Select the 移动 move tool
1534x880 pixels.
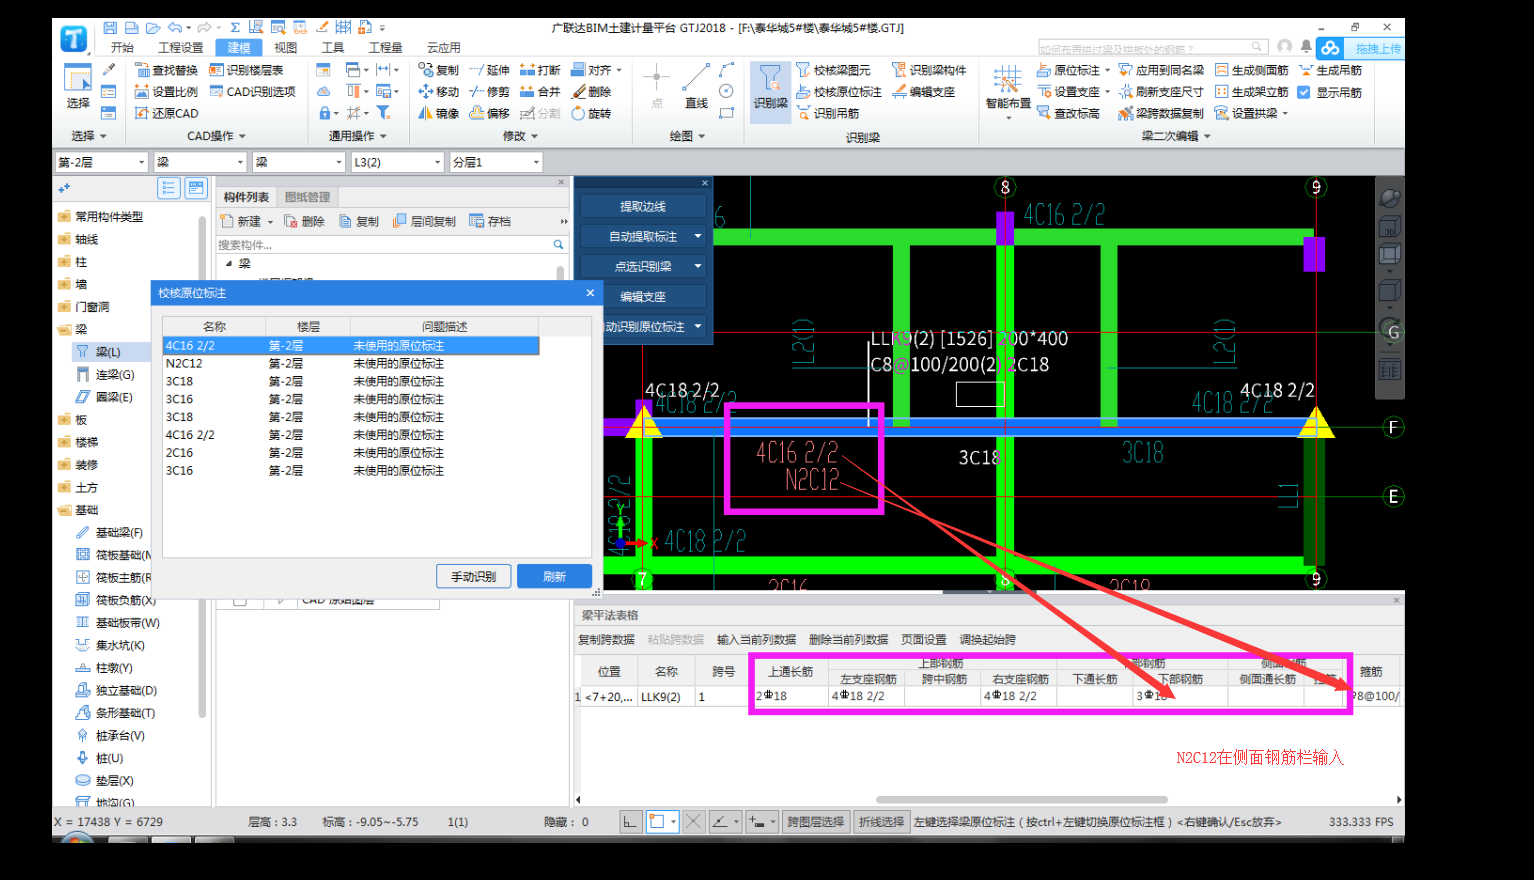pos(439,91)
